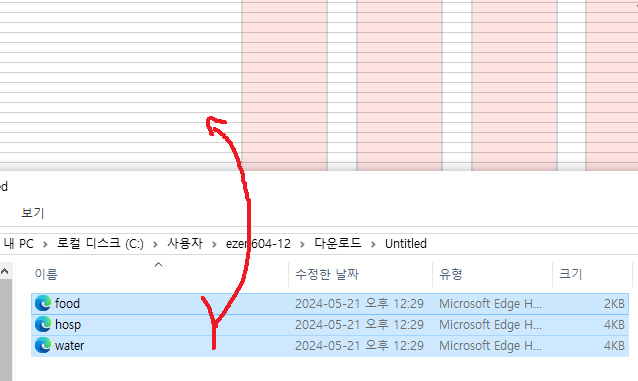Expand the chevron after 로컬 디스크 (C:)
The width and height of the screenshot is (638, 381).
[155, 244]
